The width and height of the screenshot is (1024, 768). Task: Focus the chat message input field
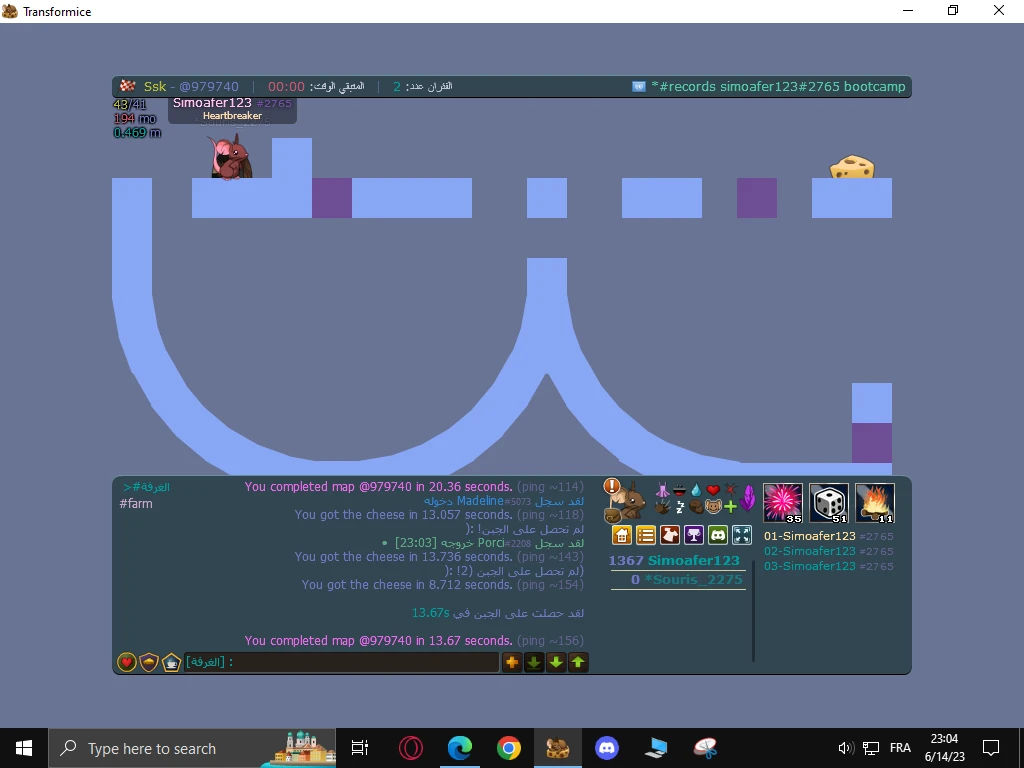(x=341, y=662)
